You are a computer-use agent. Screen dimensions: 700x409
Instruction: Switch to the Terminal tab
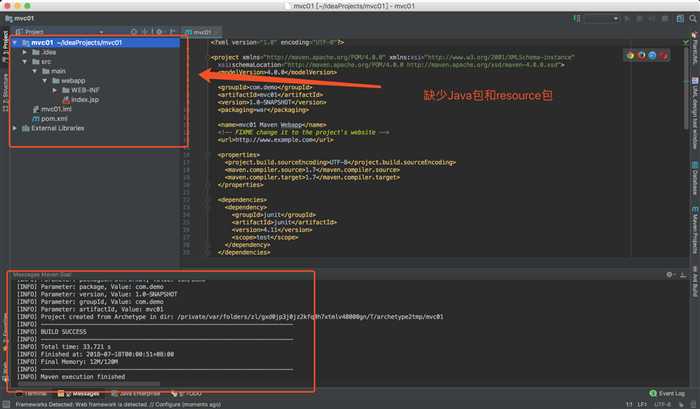pyautogui.click(x=33, y=394)
